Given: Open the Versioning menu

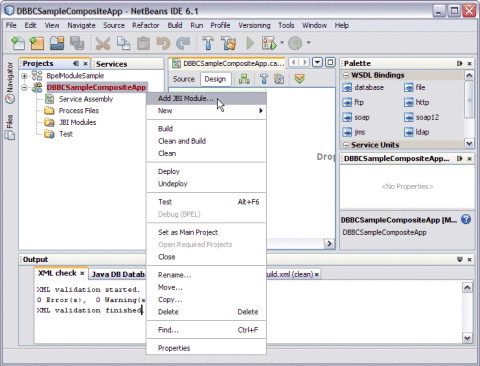Looking at the screenshot, I should tap(254, 26).
